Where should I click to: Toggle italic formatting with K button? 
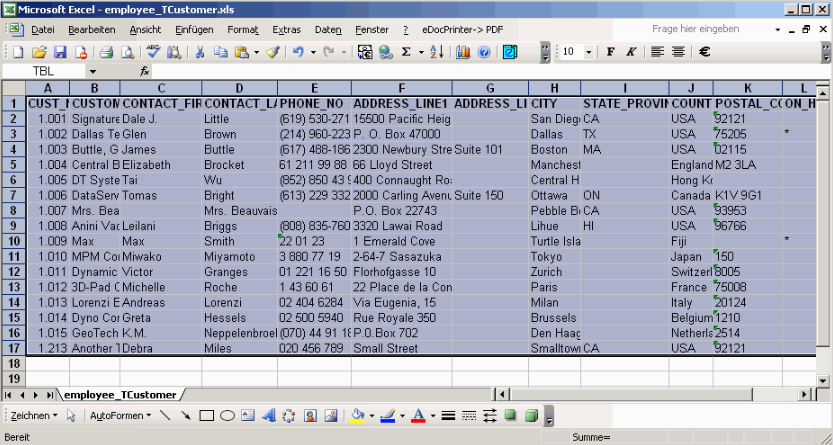(x=631, y=51)
